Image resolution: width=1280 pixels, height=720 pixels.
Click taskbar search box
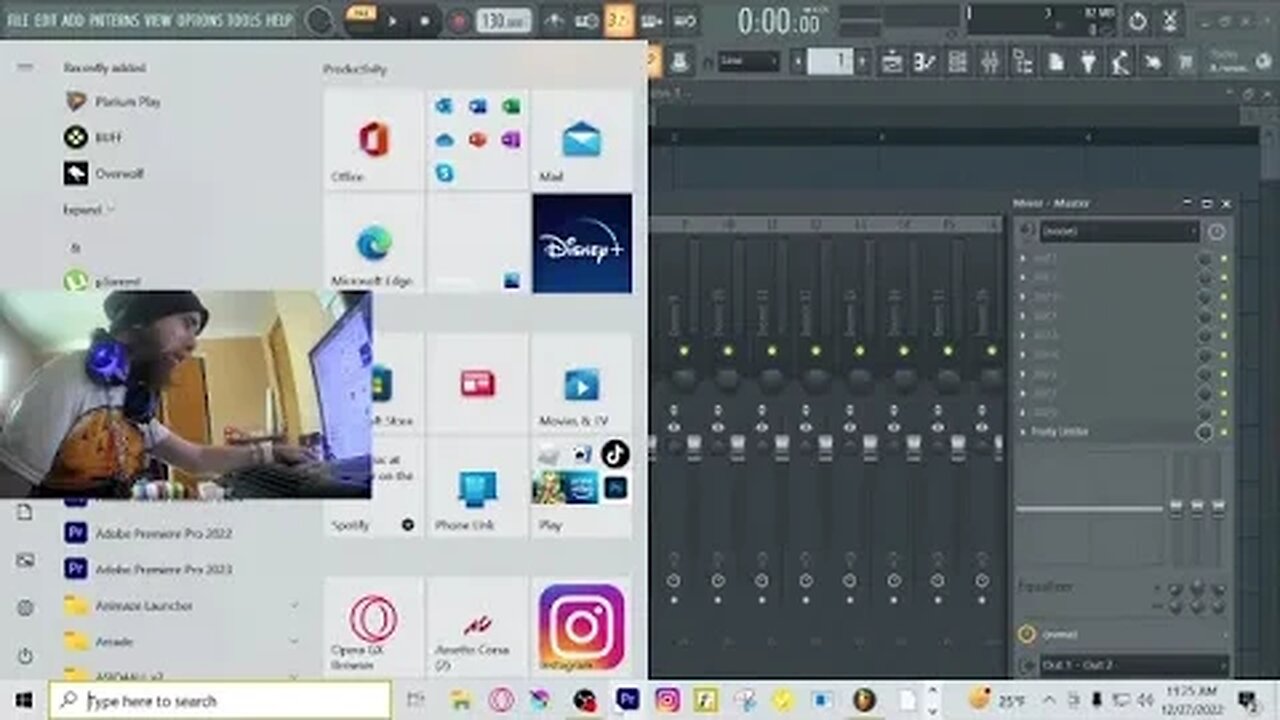point(221,700)
